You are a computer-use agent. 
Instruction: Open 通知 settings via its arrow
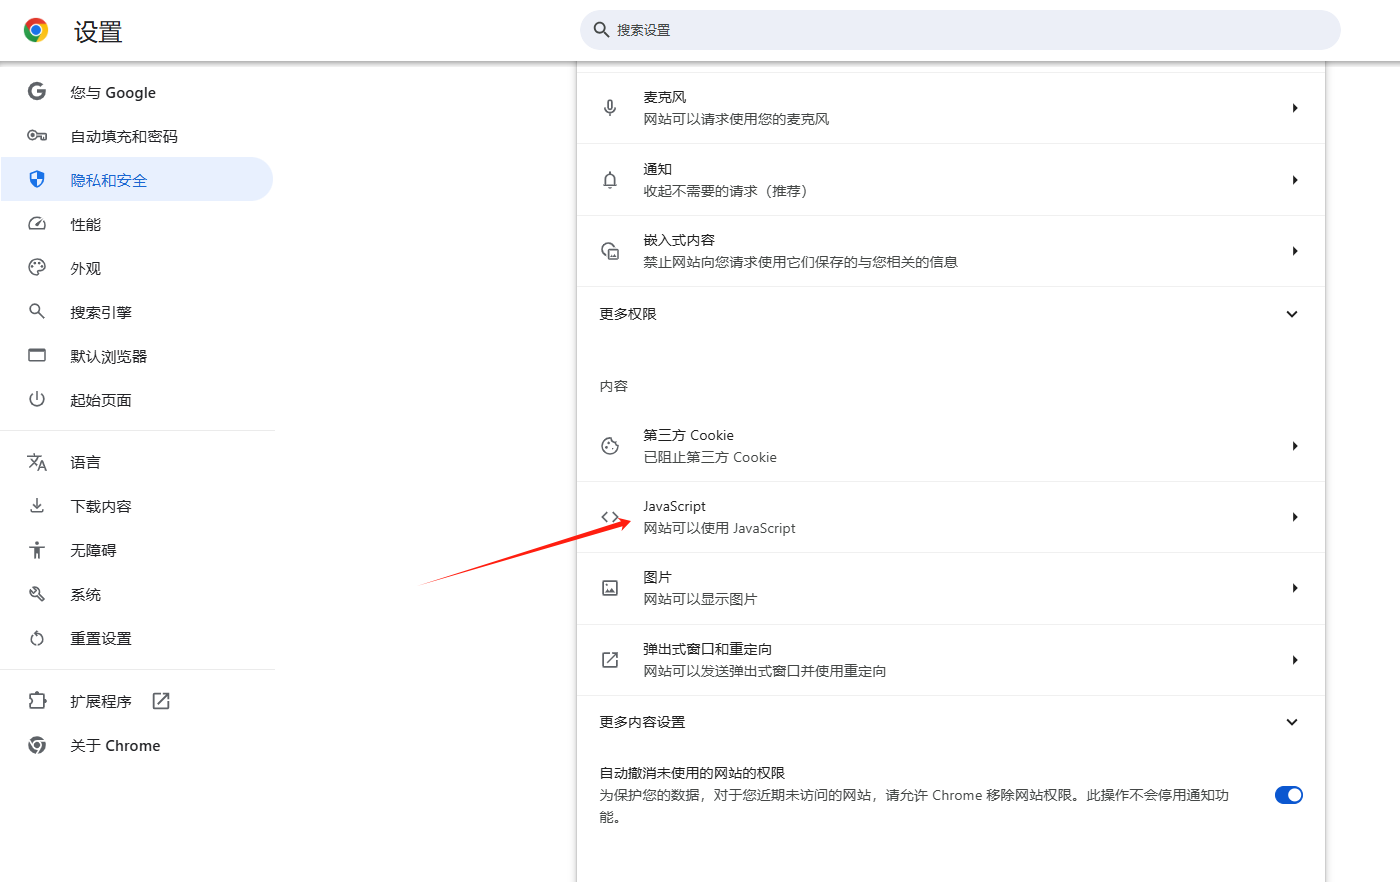pyautogui.click(x=1295, y=180)
